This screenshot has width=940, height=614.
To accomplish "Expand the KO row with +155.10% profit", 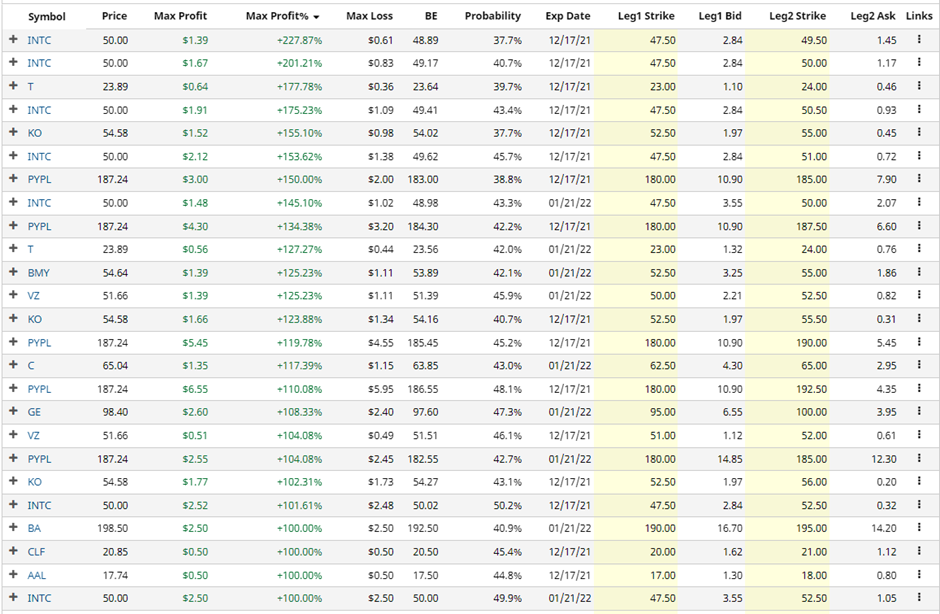I will pyautogui.click(x=13, y=133).
